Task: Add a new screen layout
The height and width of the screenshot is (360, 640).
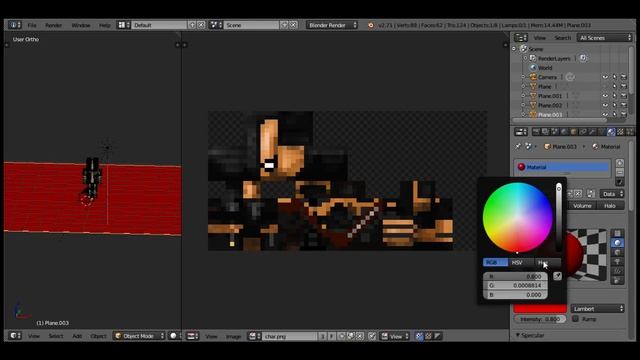Action: point(192,25)
